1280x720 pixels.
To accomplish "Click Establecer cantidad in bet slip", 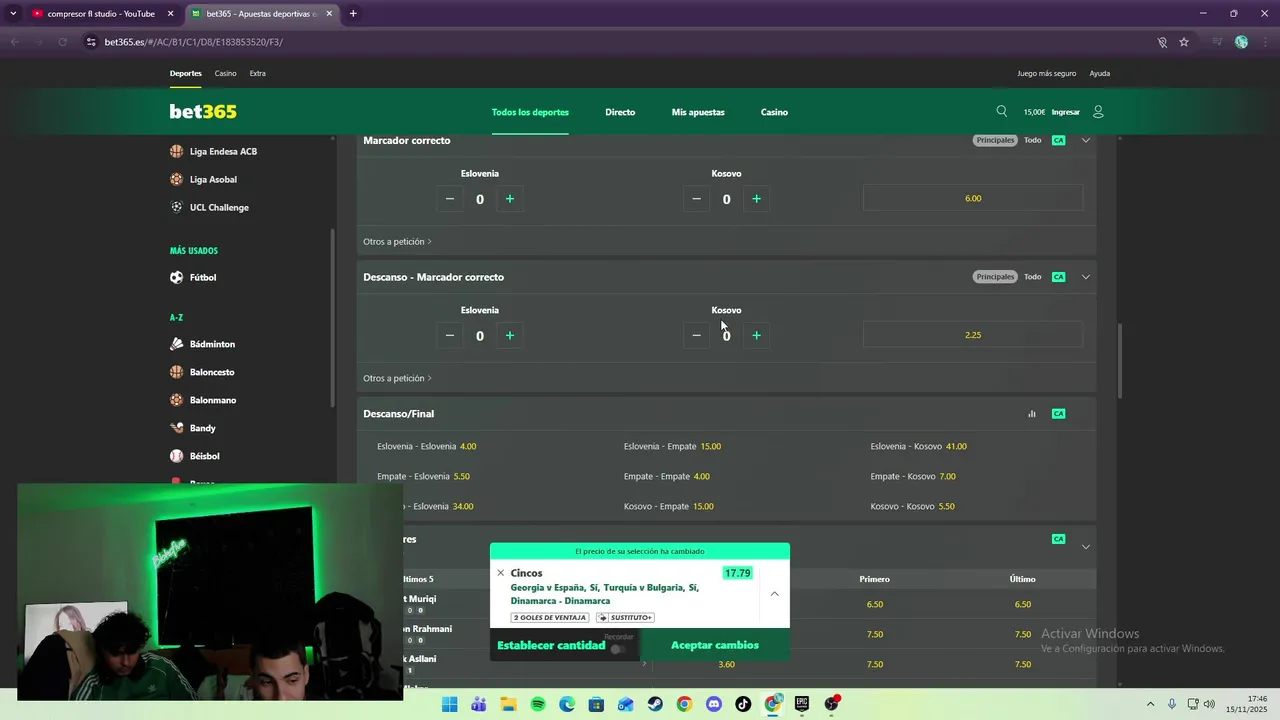I will pyautogui.click(x=551, y=646).
